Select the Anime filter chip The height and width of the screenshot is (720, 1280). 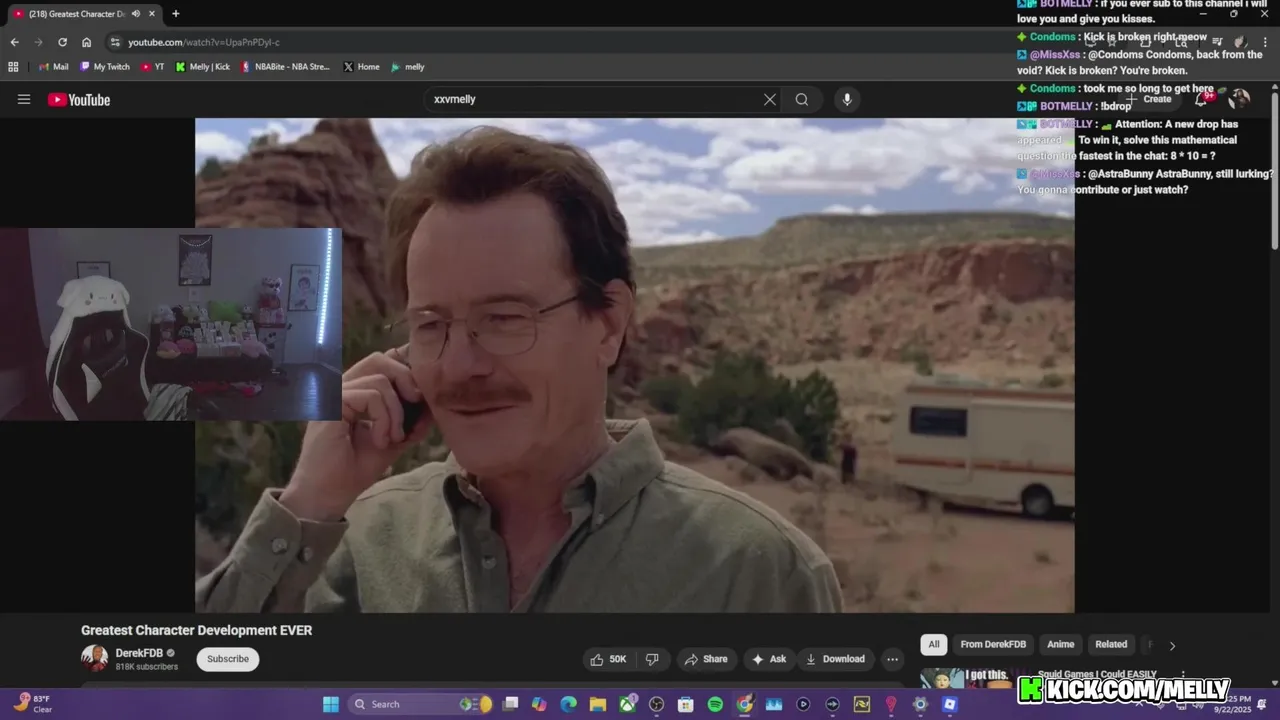tap(1060, 645)
